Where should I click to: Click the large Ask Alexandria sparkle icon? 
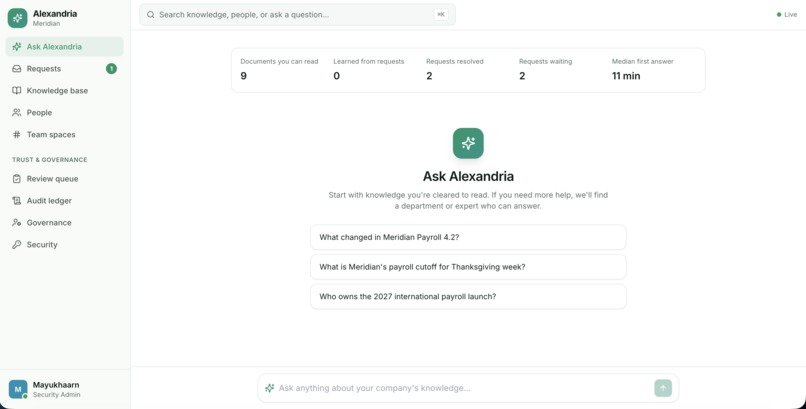click(x=468, y=143)
